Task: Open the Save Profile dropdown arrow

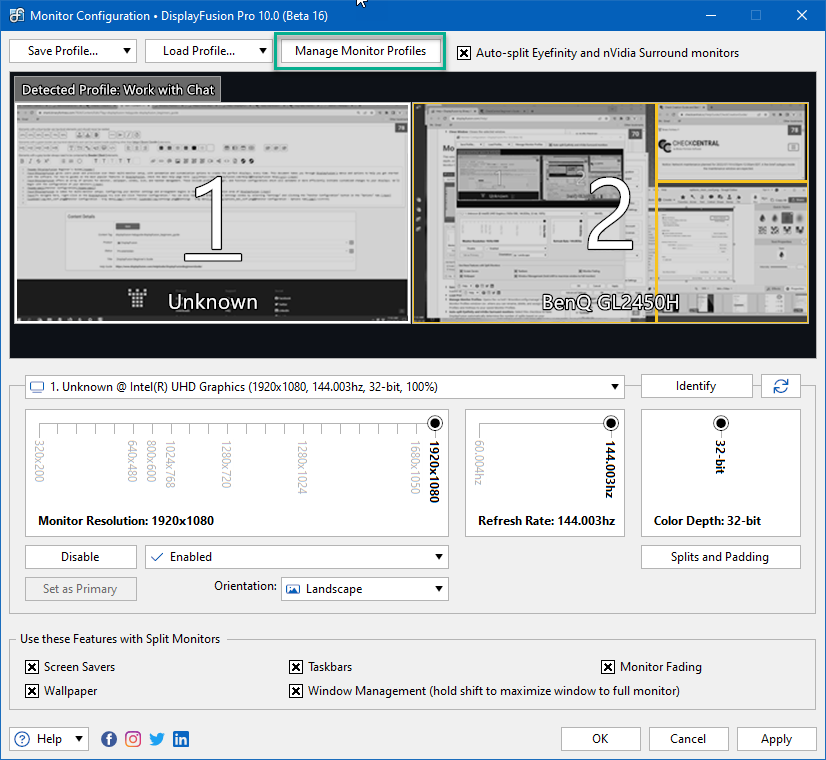Action: tap(126, 51)
